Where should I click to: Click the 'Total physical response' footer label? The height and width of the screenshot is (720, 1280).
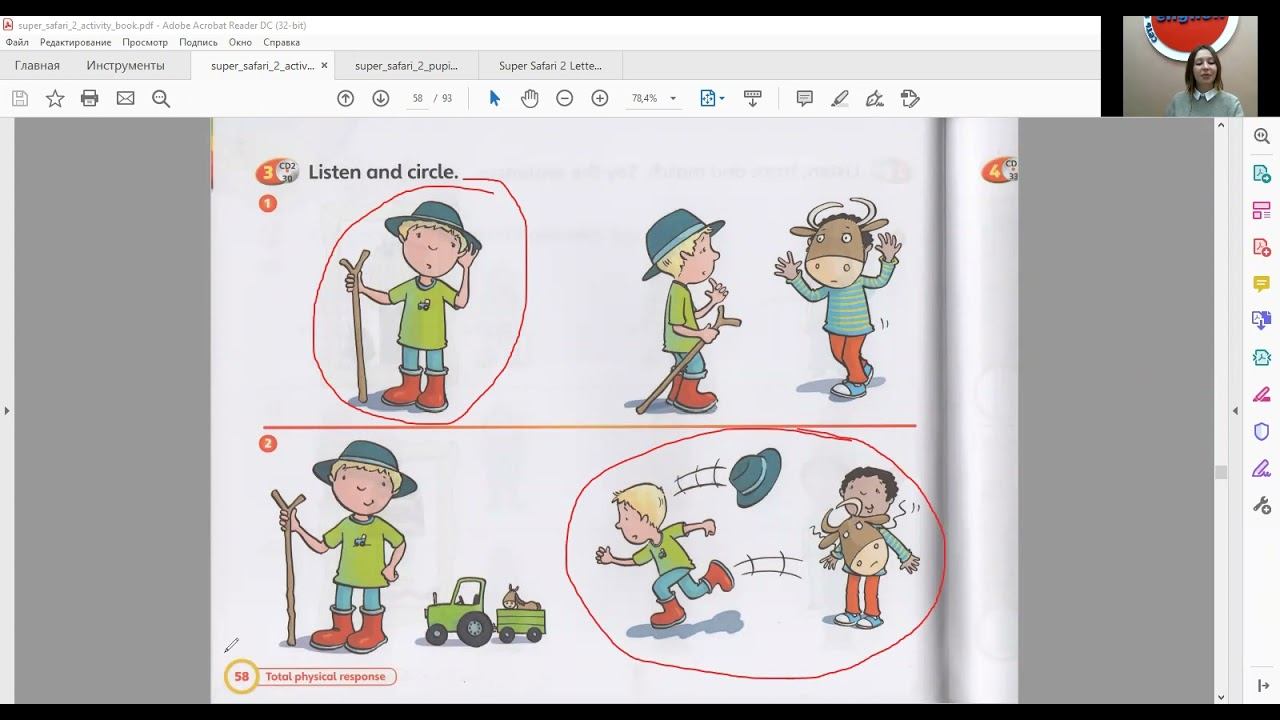(x=325, y=677)
